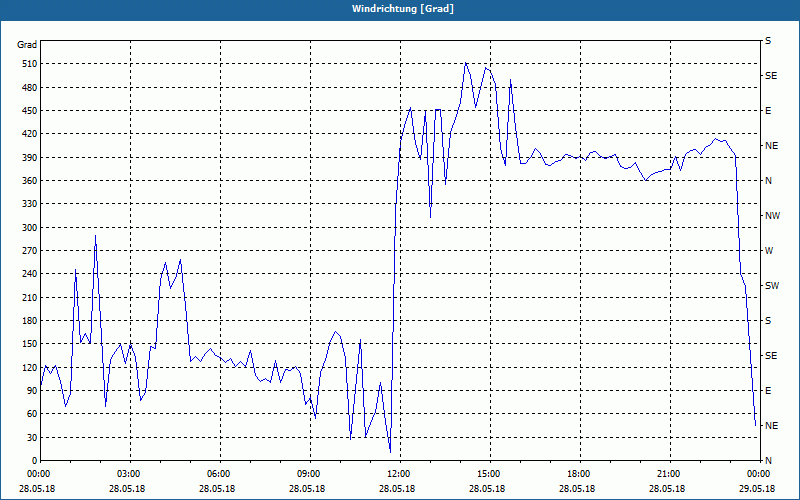The image size is (800, 500).
Task: Select the 120 degree axis label
Action: click(x=29, y=367)
